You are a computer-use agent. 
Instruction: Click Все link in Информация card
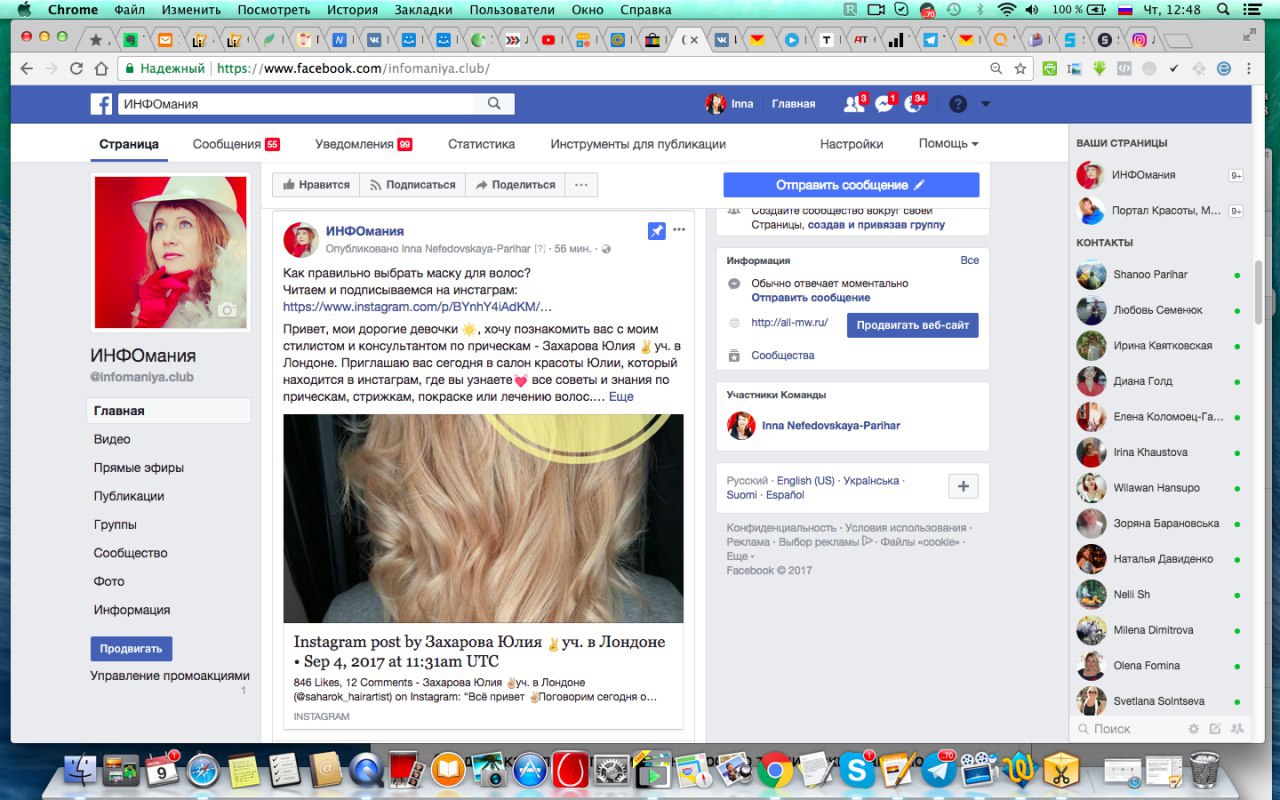[x=969, y=260]
